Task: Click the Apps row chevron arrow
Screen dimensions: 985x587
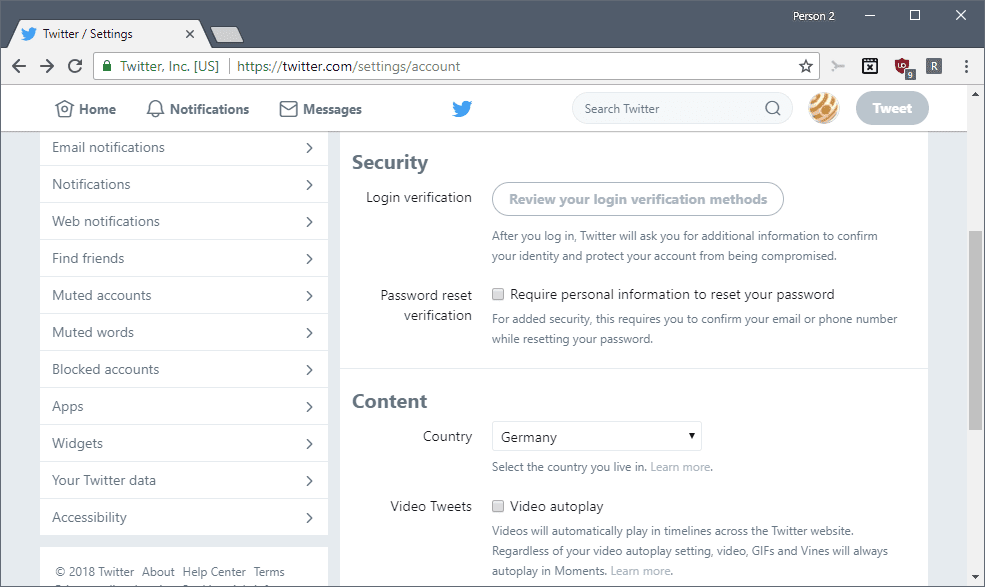Action: click(309, 407)
